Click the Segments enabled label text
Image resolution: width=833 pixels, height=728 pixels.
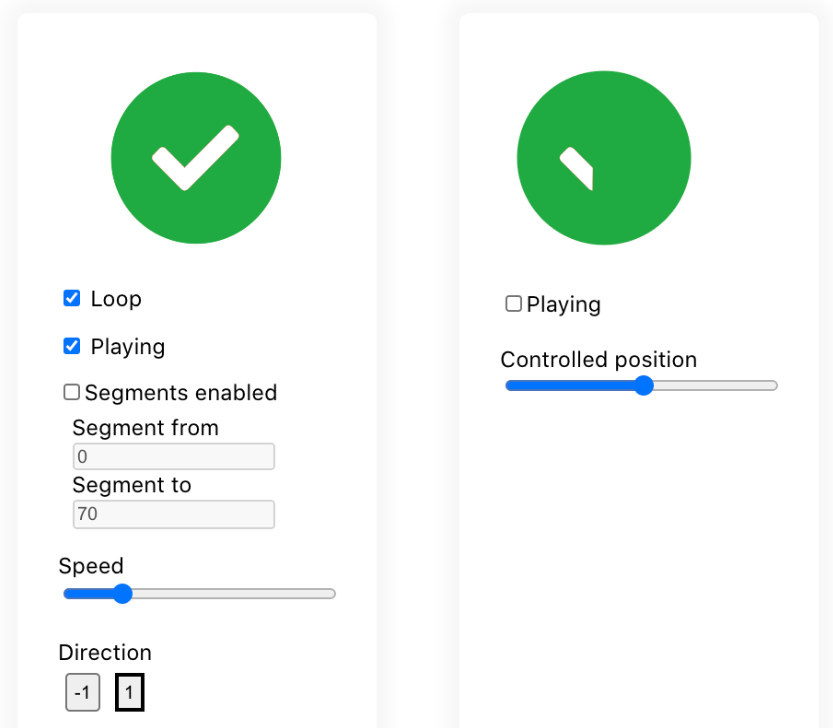pyautogui.click(x=181, y=393)
